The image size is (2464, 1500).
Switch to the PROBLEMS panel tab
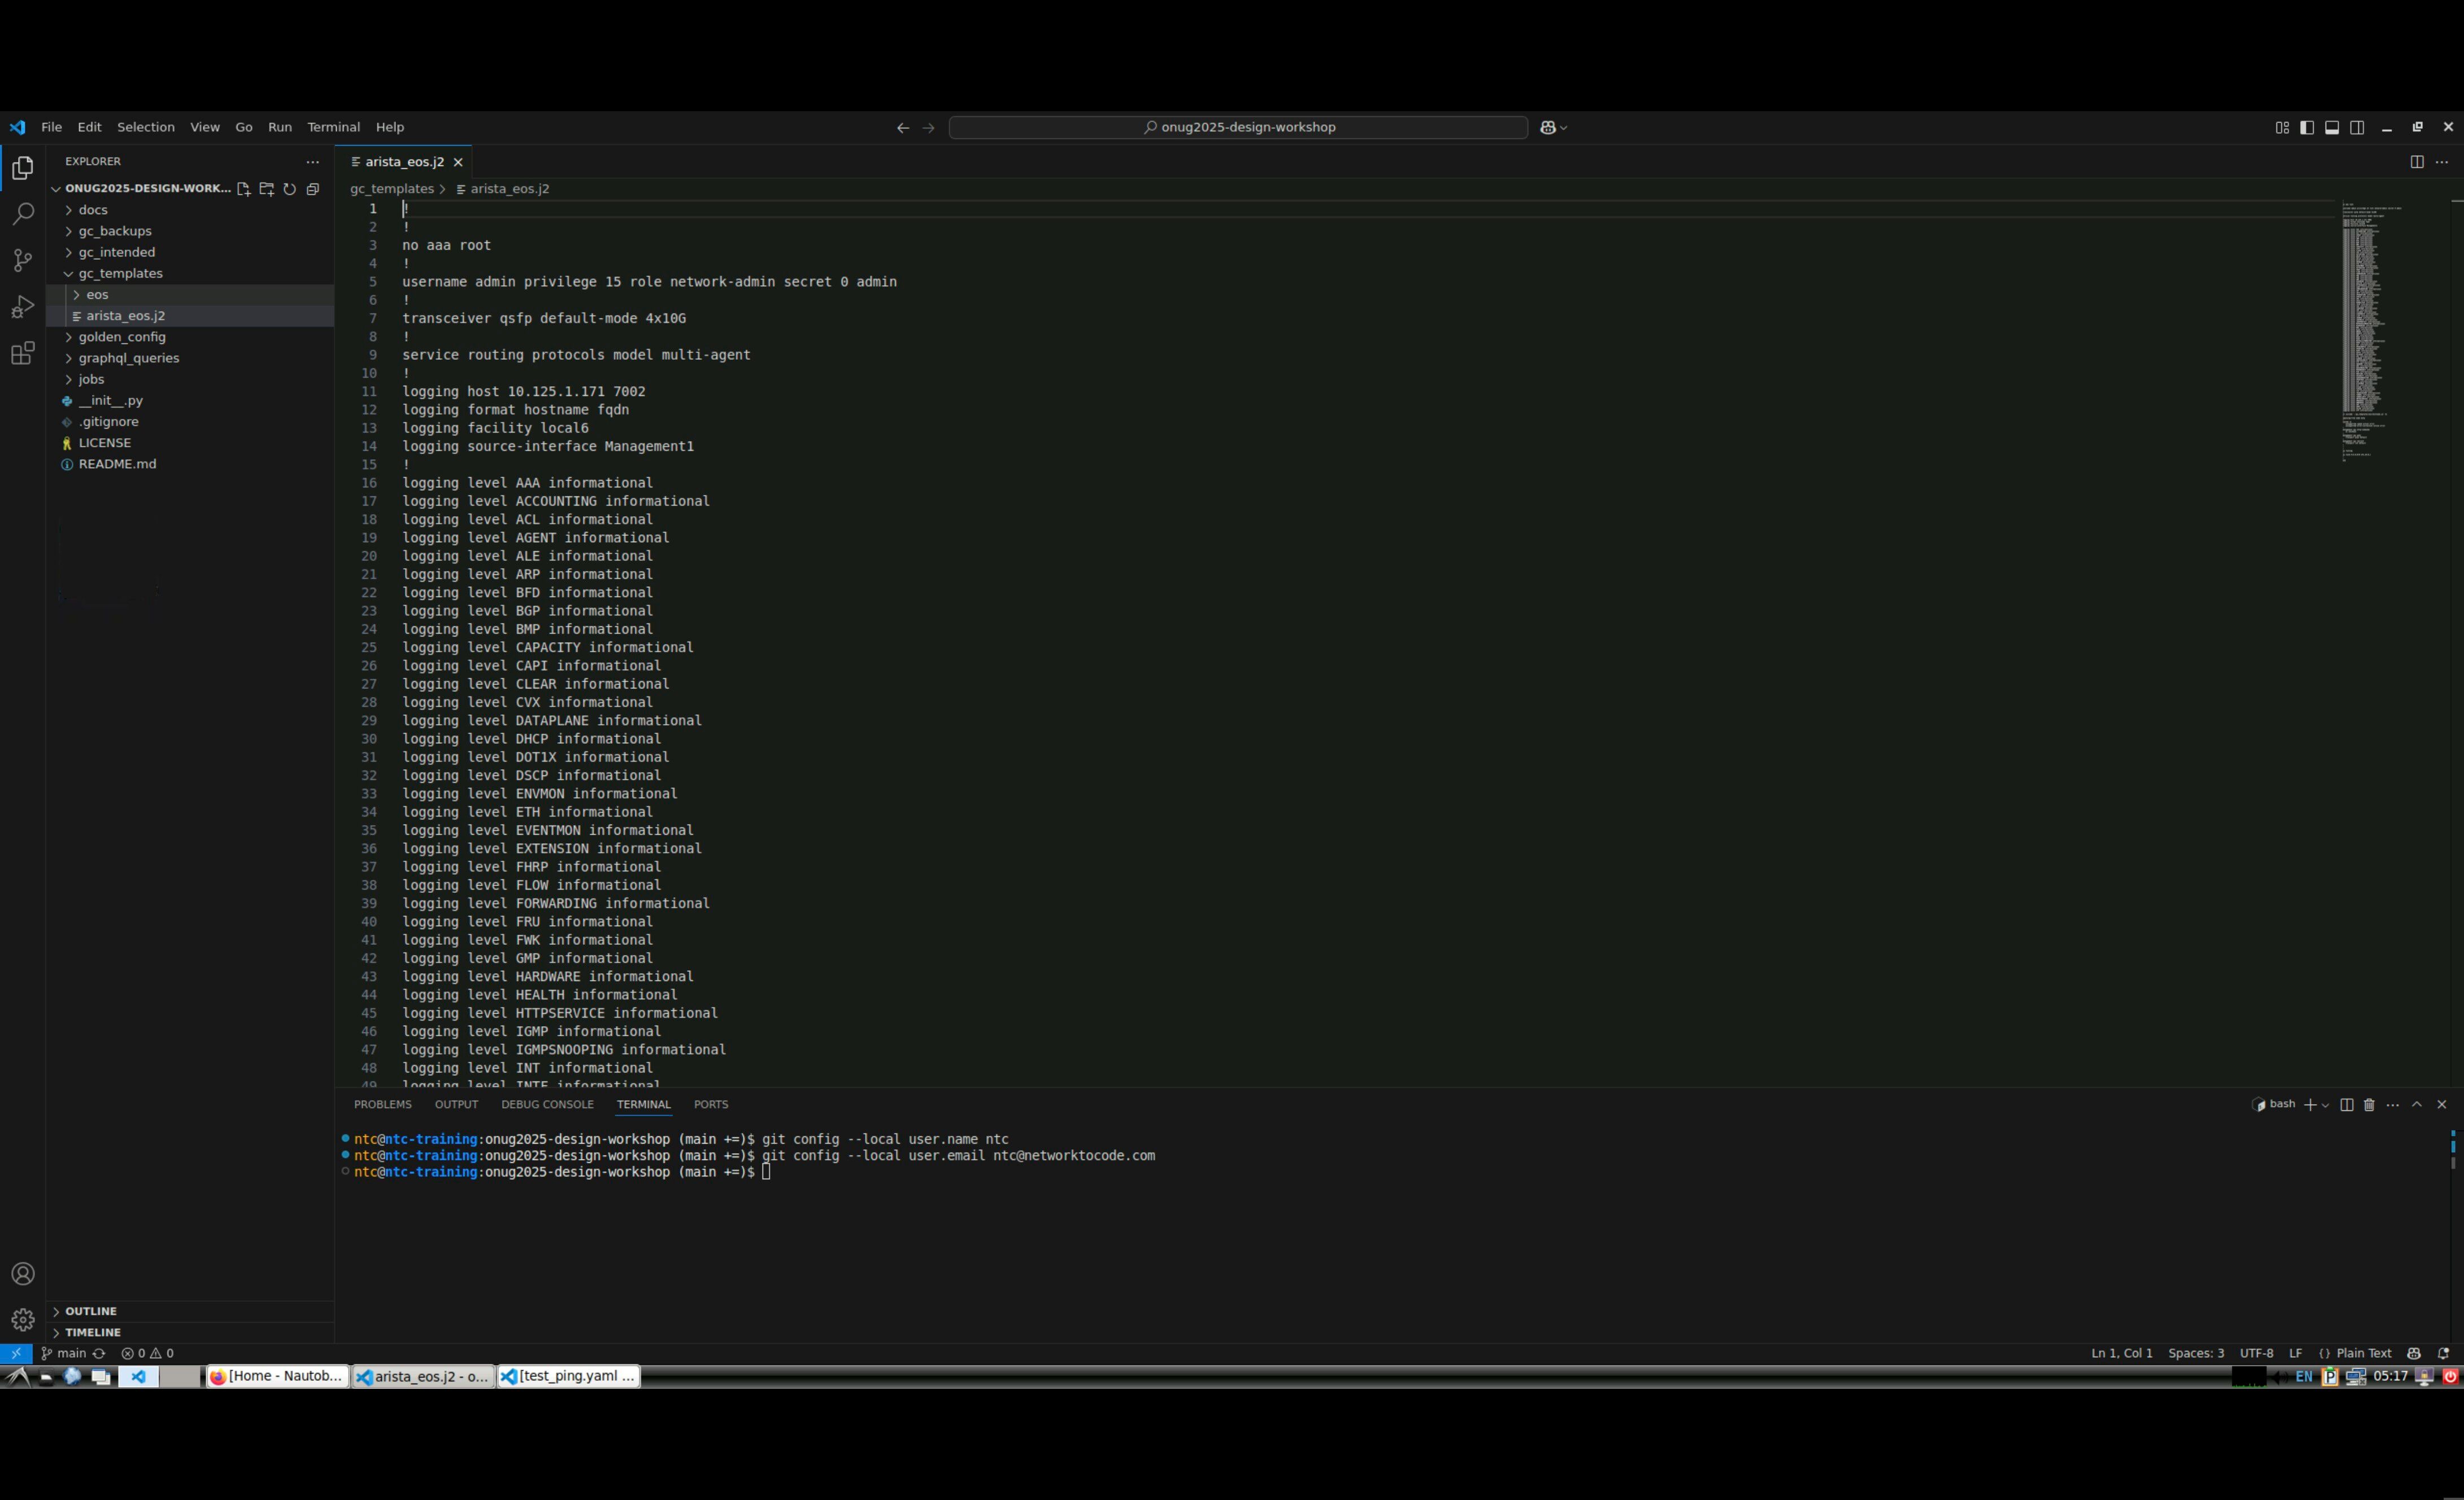[x=382, y=1105]
